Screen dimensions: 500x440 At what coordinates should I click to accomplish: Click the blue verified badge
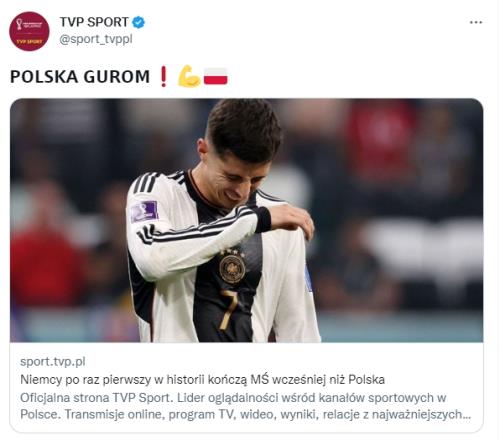[x=138, y=22]
